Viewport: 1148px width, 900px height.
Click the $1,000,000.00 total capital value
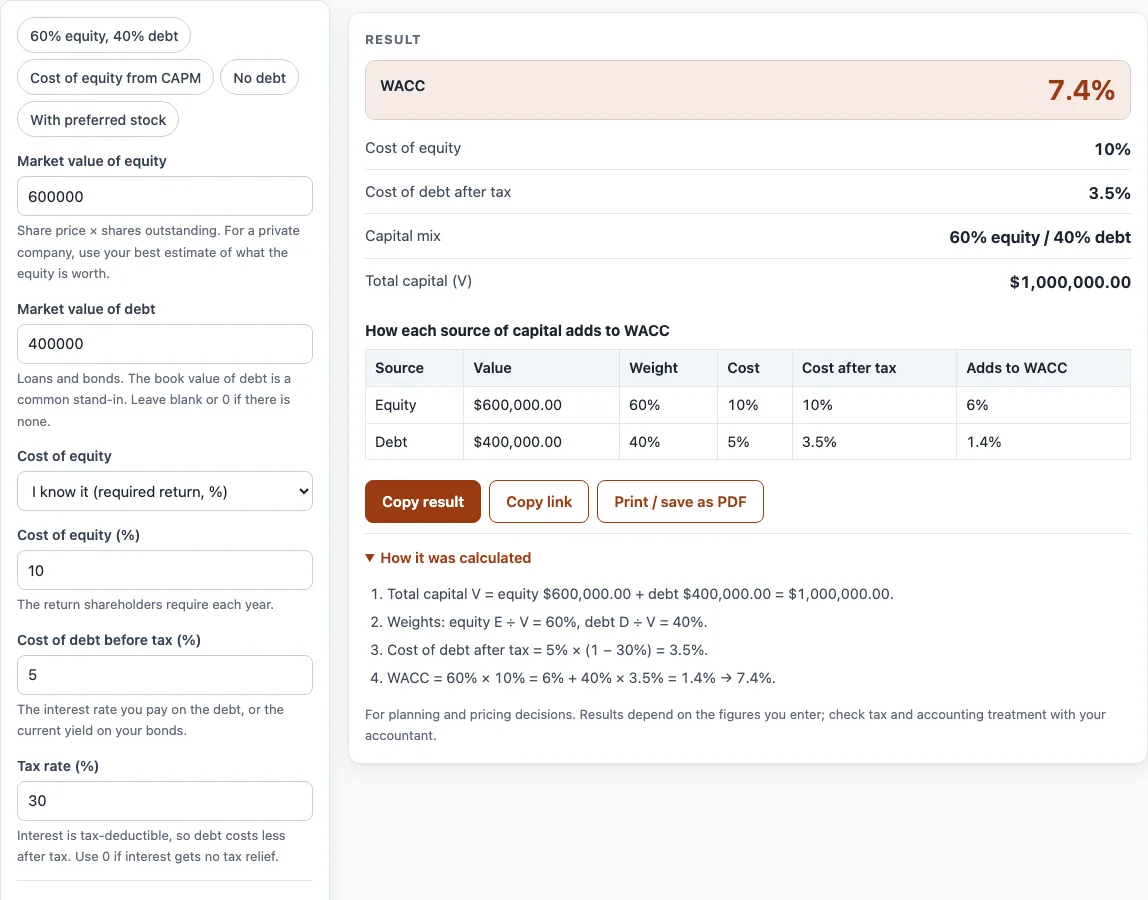[x=1070, y=282]
